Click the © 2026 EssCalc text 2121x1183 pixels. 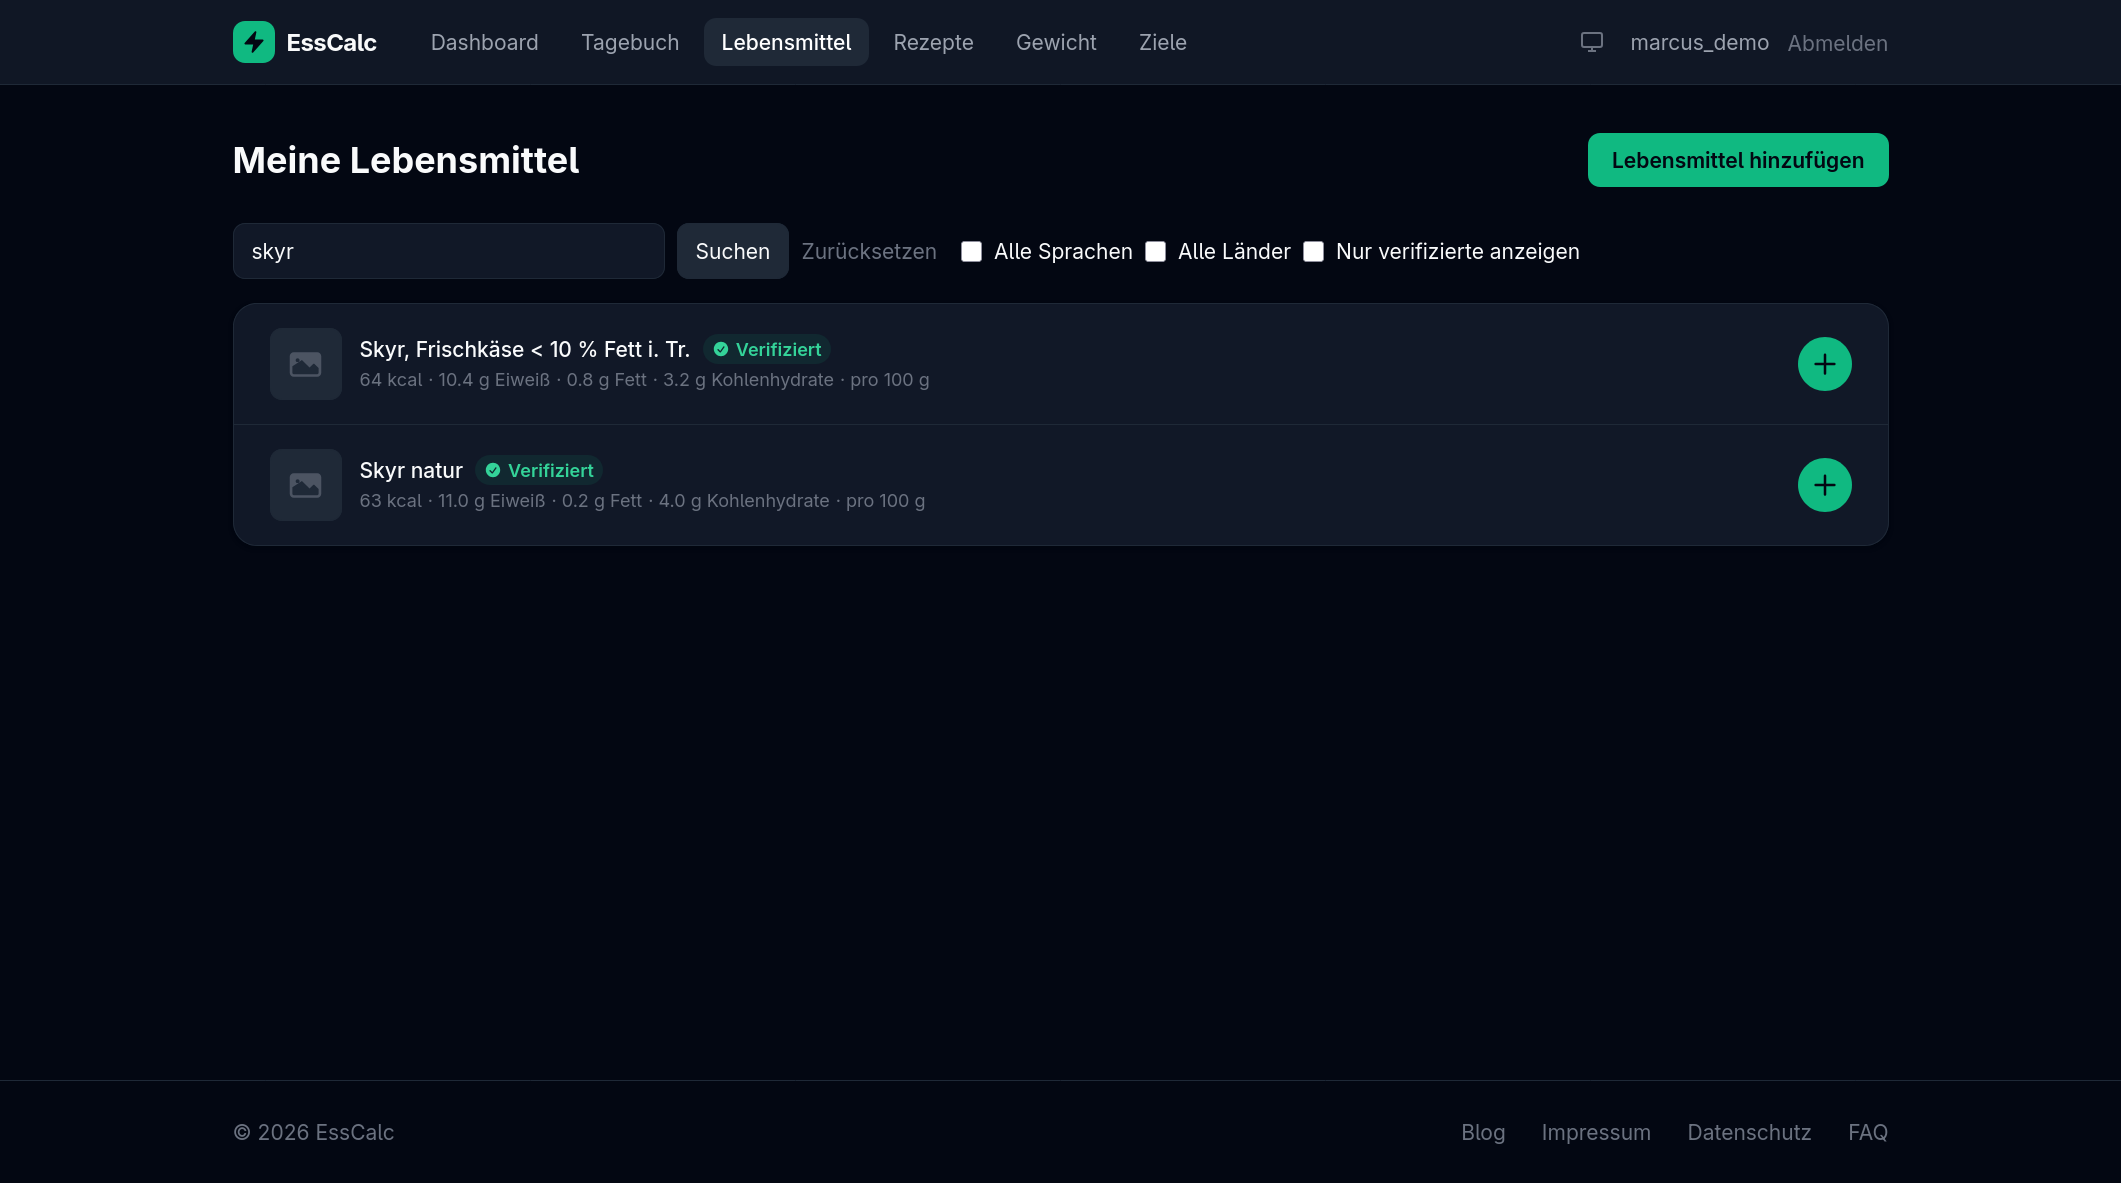point(314,1132)
